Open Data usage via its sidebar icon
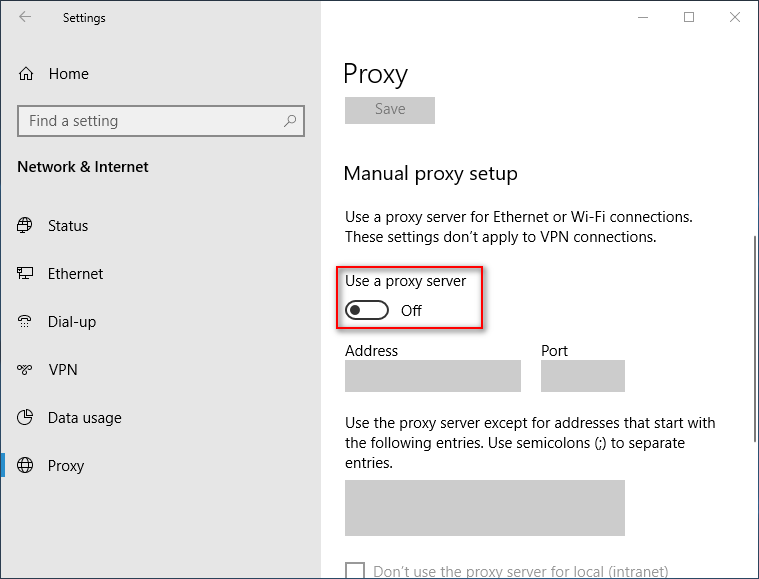The width and height of the screenshot is (759, 579). coord(26,418)
